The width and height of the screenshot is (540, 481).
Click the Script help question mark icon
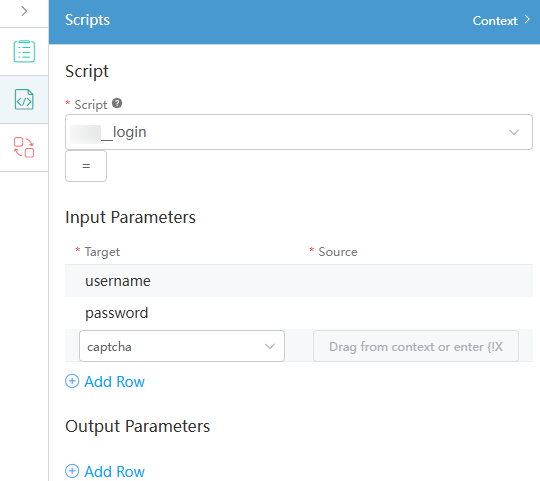(x=117, y=103)
